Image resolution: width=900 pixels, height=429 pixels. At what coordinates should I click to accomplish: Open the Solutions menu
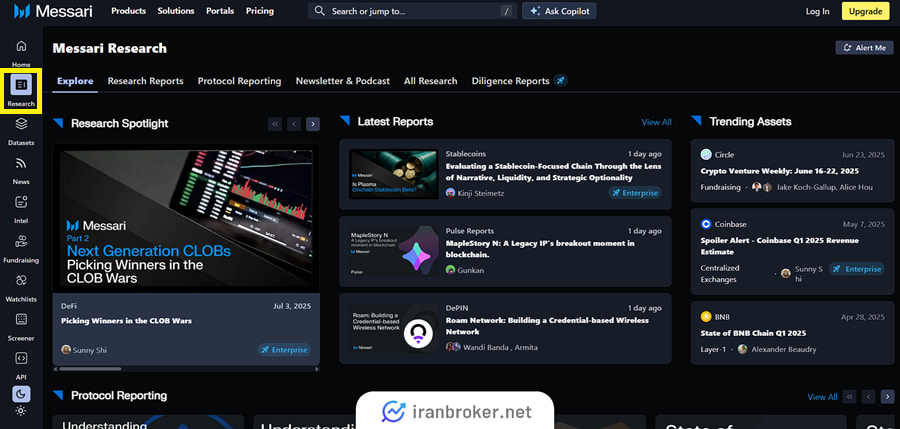(176, 11)
